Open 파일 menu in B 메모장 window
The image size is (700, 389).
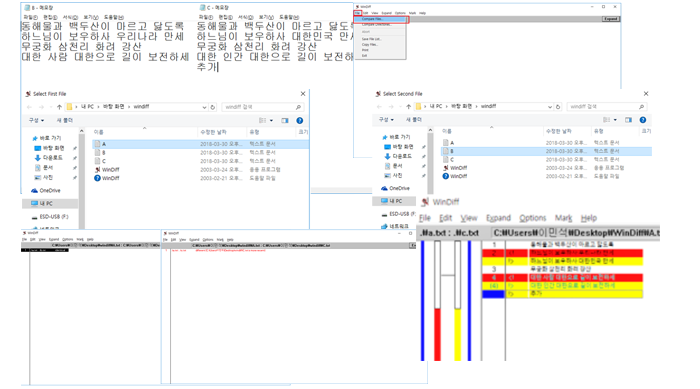click(30, 17)
